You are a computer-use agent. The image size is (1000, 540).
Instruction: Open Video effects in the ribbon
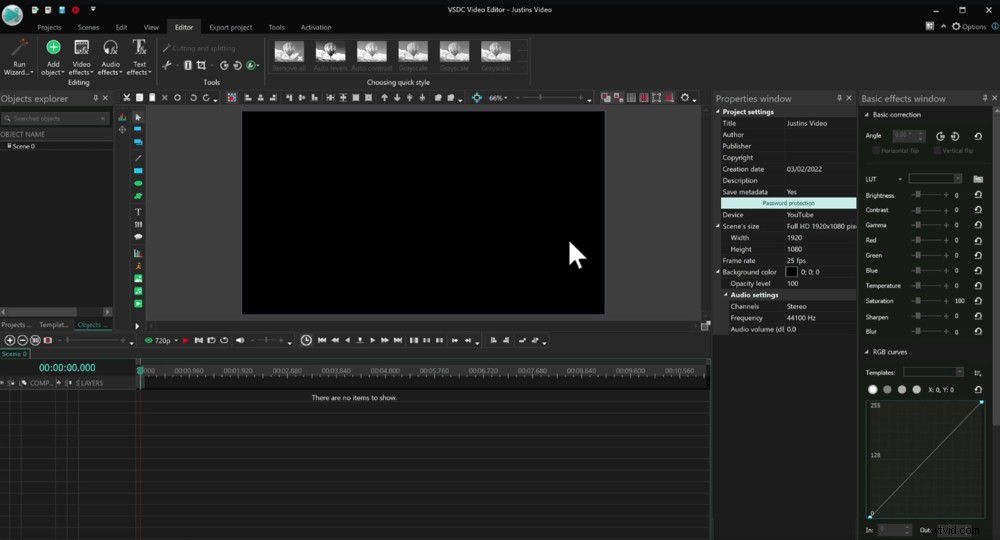pyautogui.click(x=82, y=57)
